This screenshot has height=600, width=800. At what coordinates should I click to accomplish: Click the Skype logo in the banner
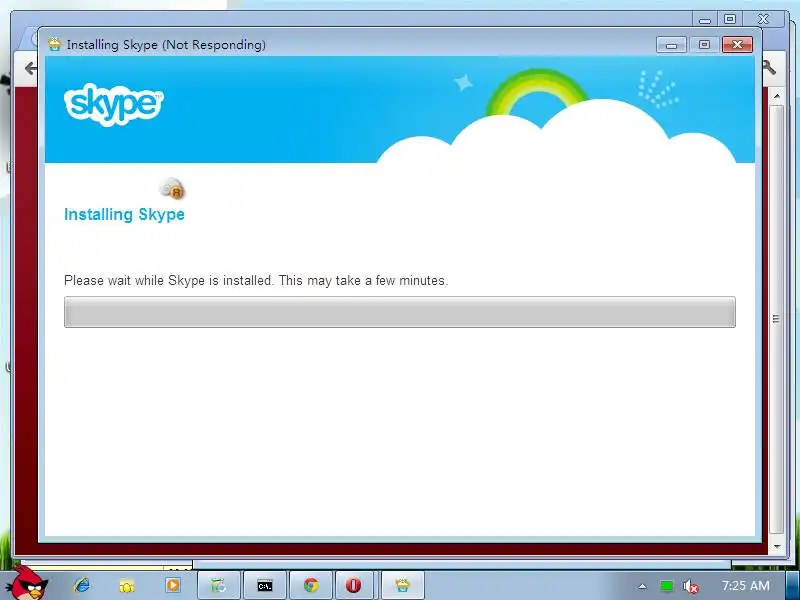point(113,104)
